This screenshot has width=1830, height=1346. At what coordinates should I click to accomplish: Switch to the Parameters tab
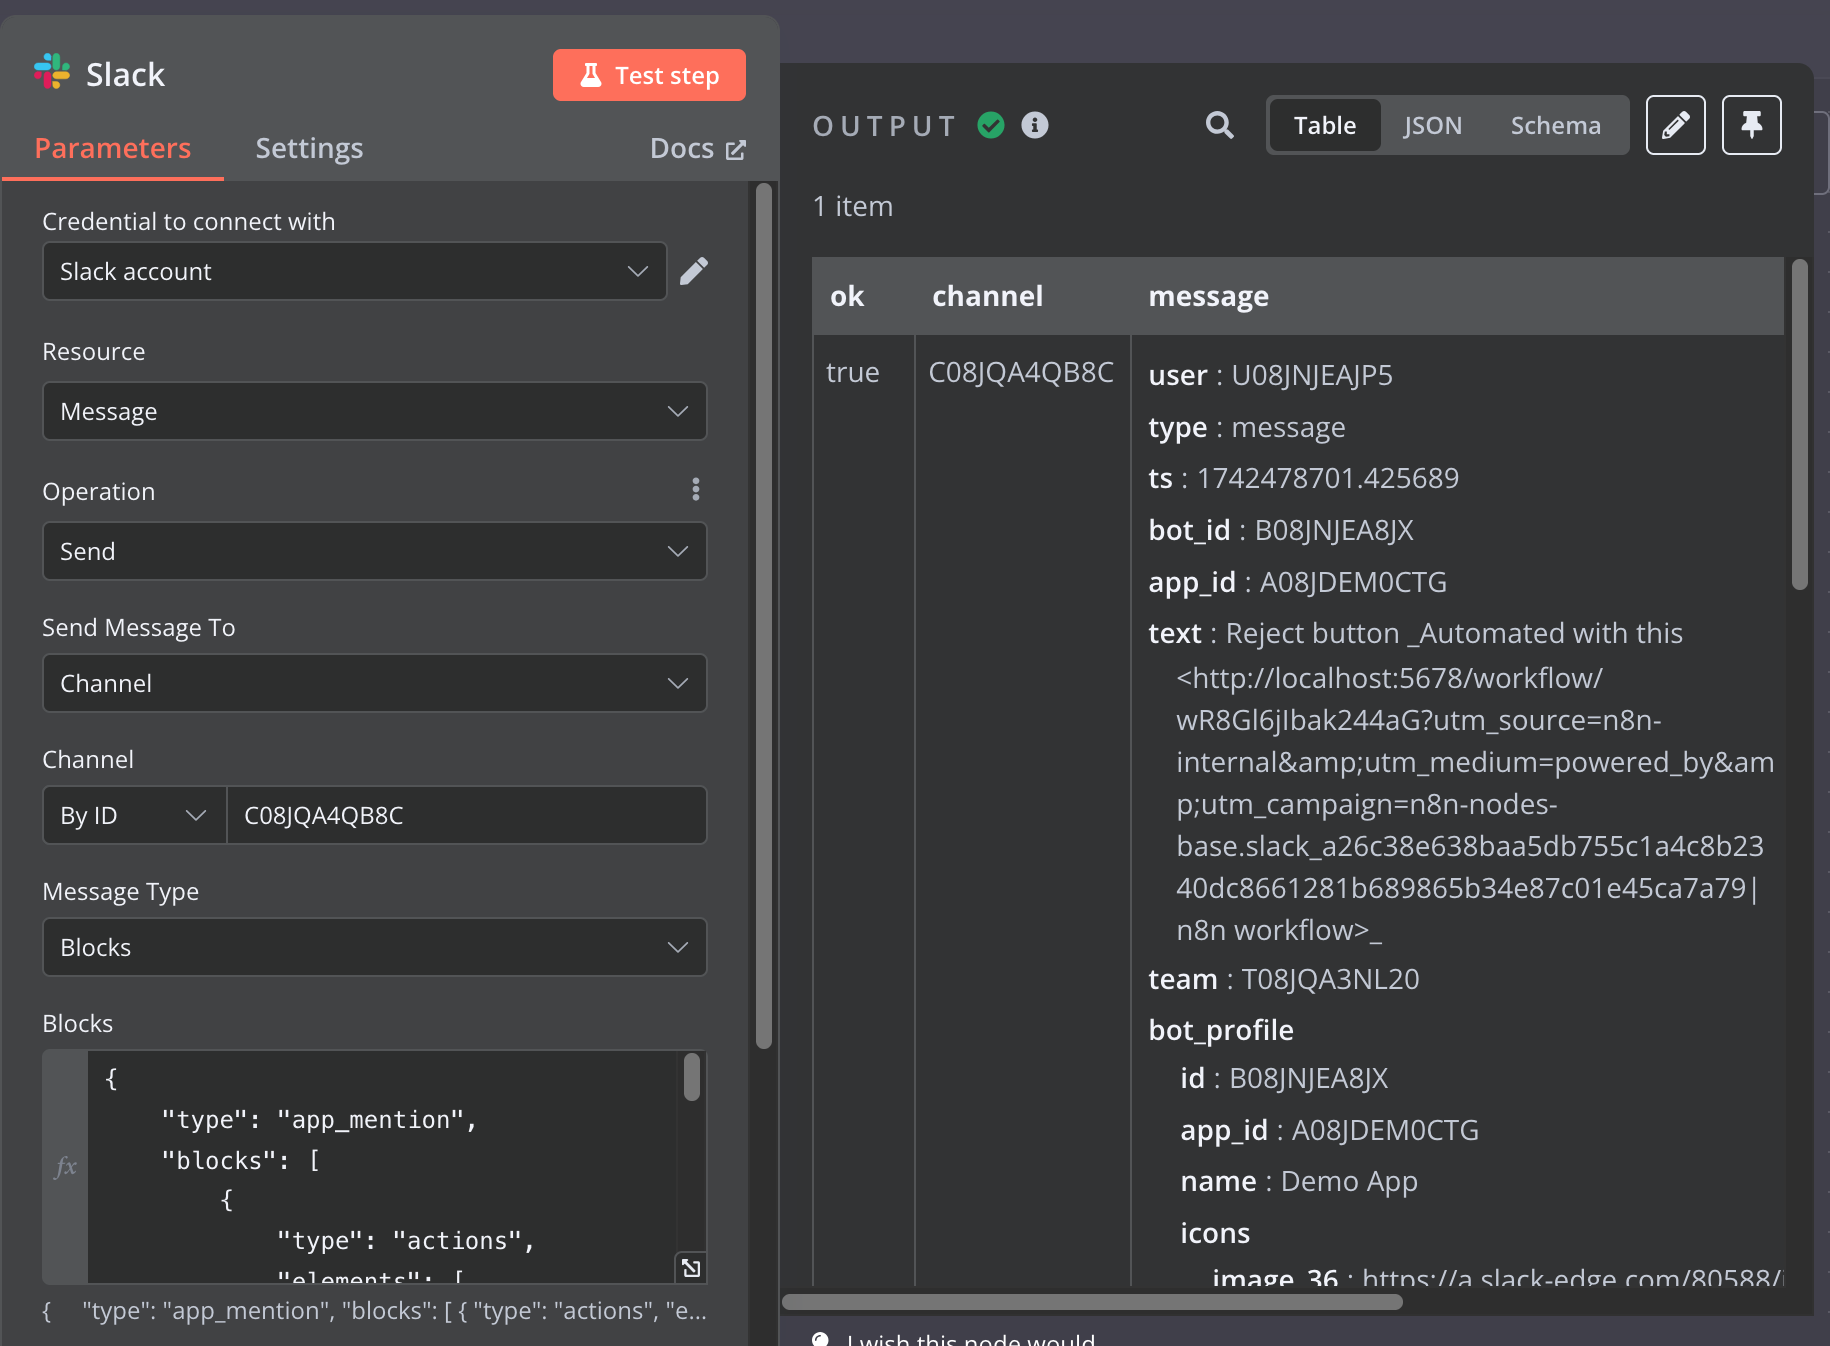(112, 148)
